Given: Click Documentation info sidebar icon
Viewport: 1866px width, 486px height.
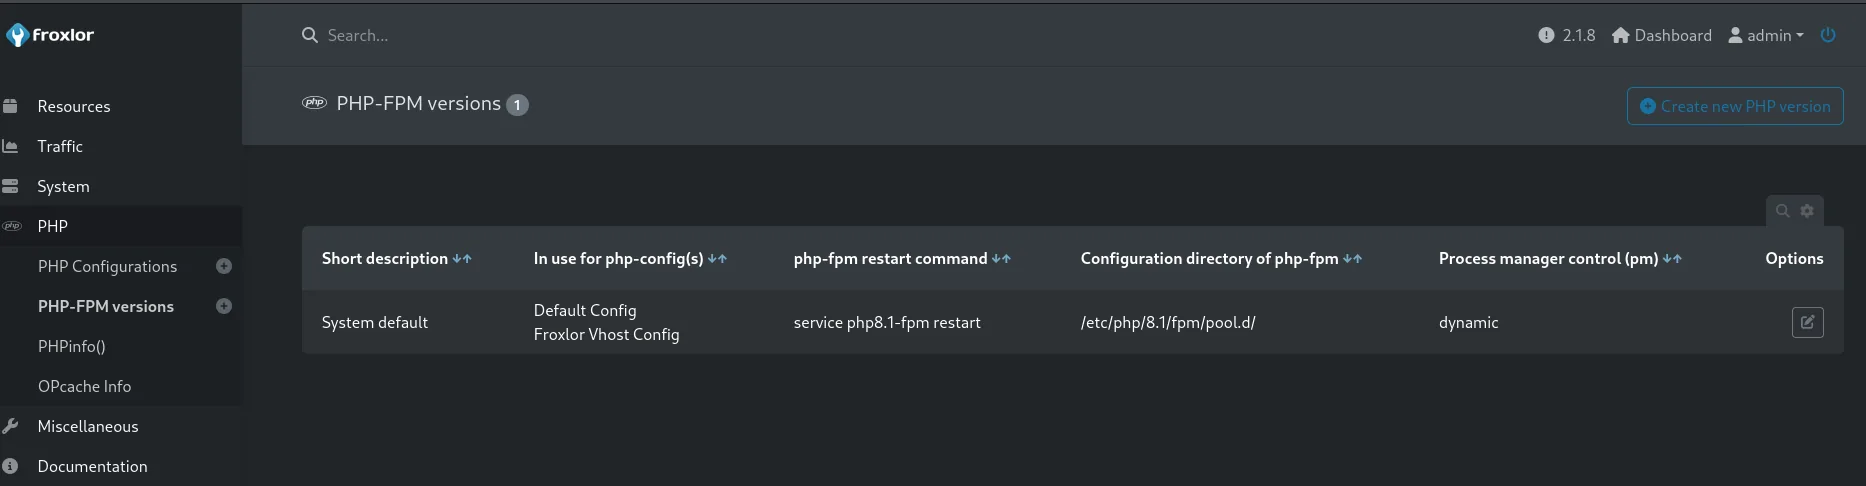Looking at the screenshot, I should [x=10, y=466].
